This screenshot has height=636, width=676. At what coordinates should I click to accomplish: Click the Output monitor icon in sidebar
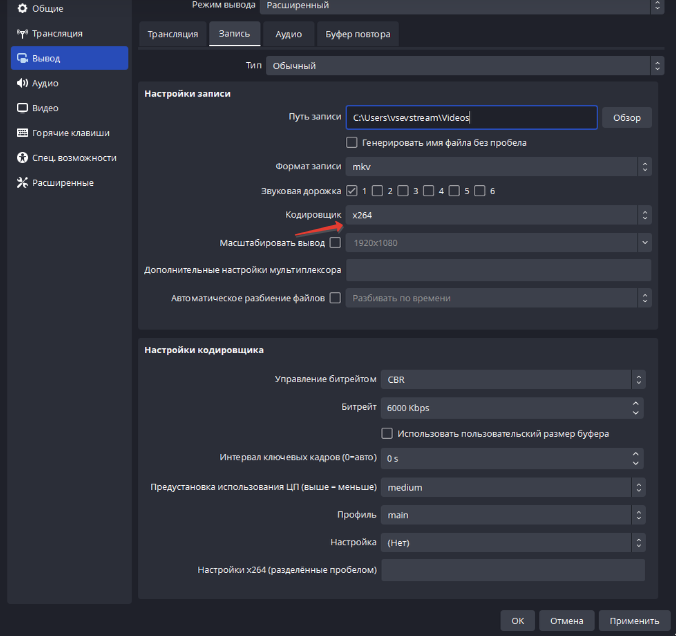22,58
